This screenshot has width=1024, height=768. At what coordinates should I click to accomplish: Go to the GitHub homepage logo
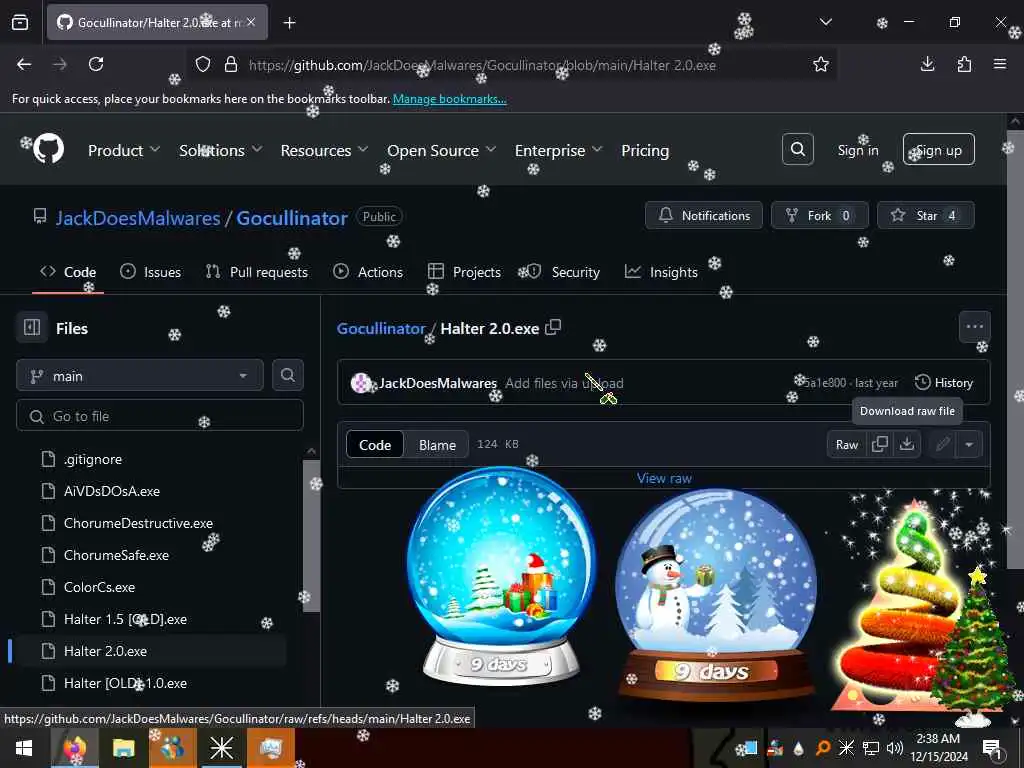(x=49, y=149)
